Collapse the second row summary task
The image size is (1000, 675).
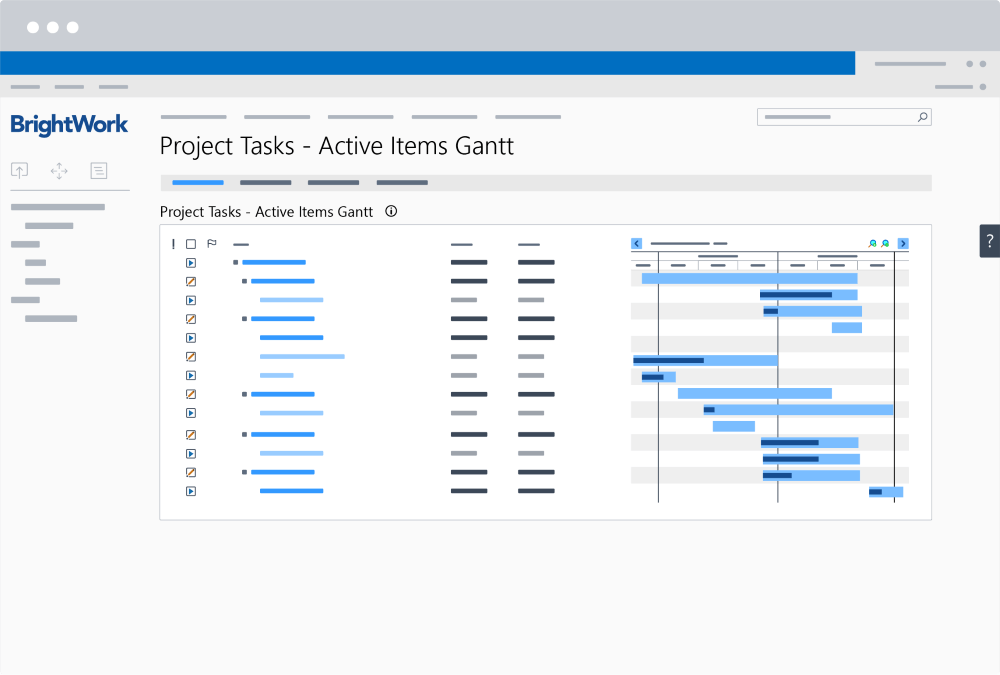245,282
